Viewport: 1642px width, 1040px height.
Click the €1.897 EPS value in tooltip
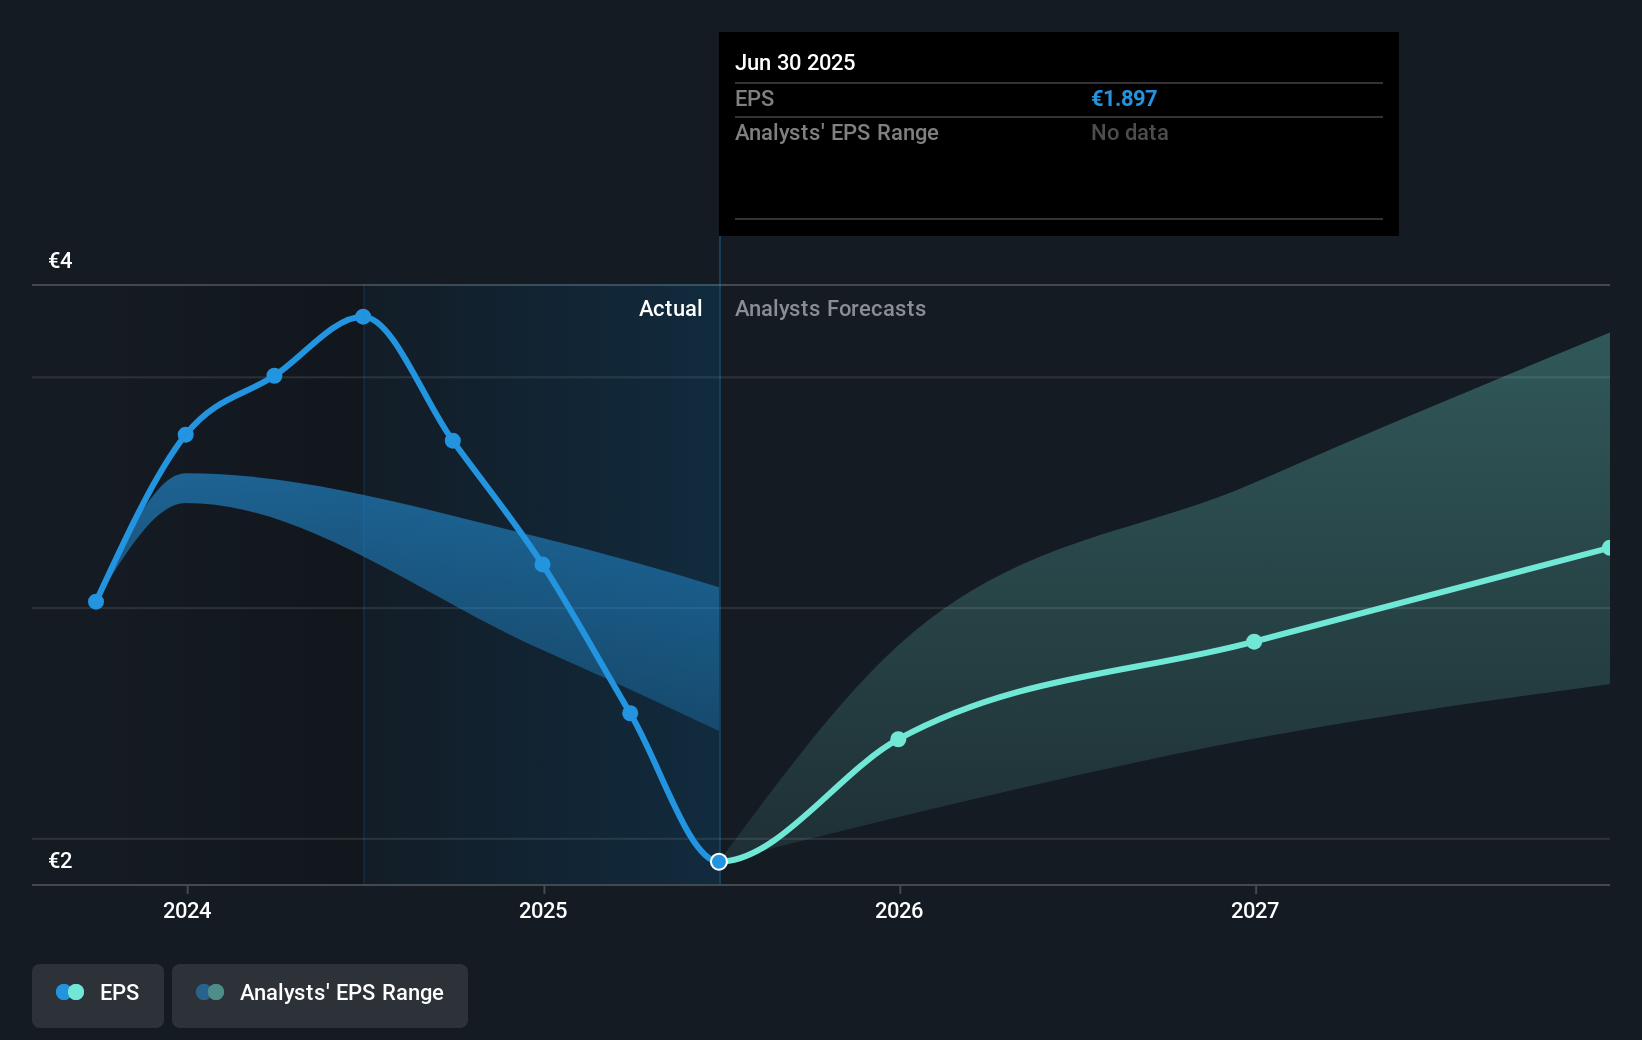1124,99
